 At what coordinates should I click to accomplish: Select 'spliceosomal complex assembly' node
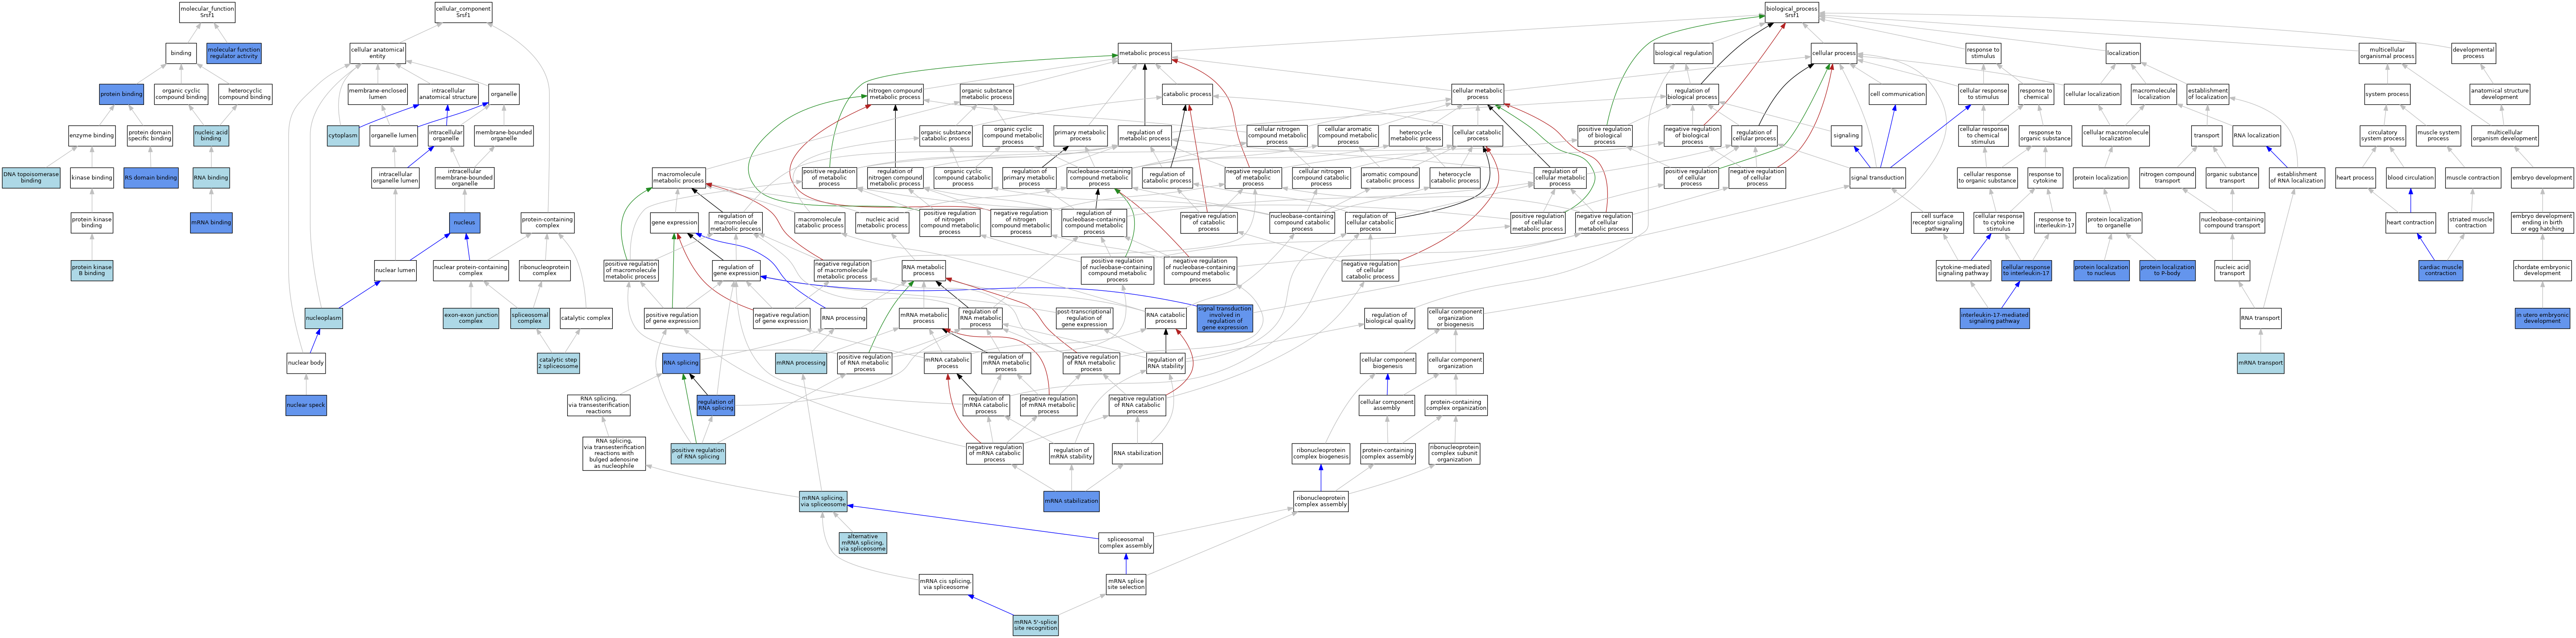point(1126,543)
